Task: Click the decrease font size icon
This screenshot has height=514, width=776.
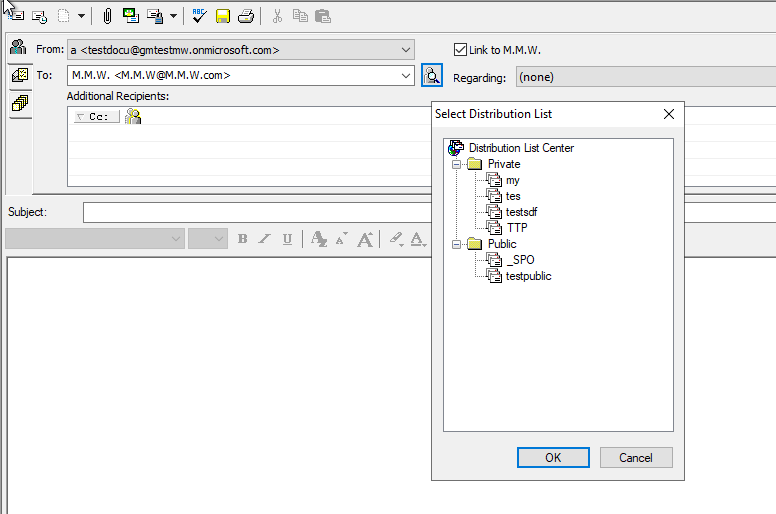Action: point(341,239)
